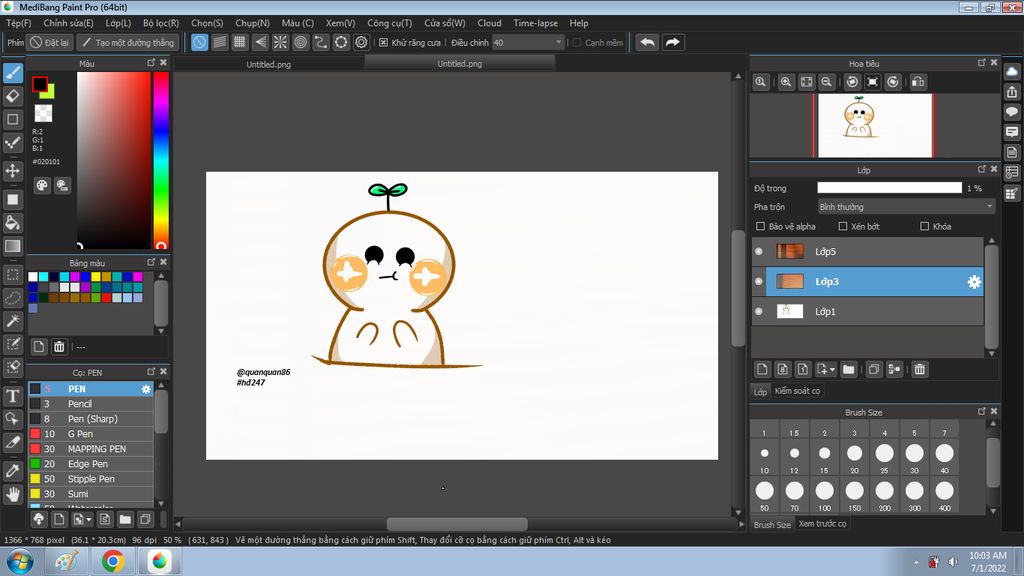The width and height of the screenshot is (1024, 576).
Task: Click the navigator preview thumbnail
Action: (x=875, y=125)
